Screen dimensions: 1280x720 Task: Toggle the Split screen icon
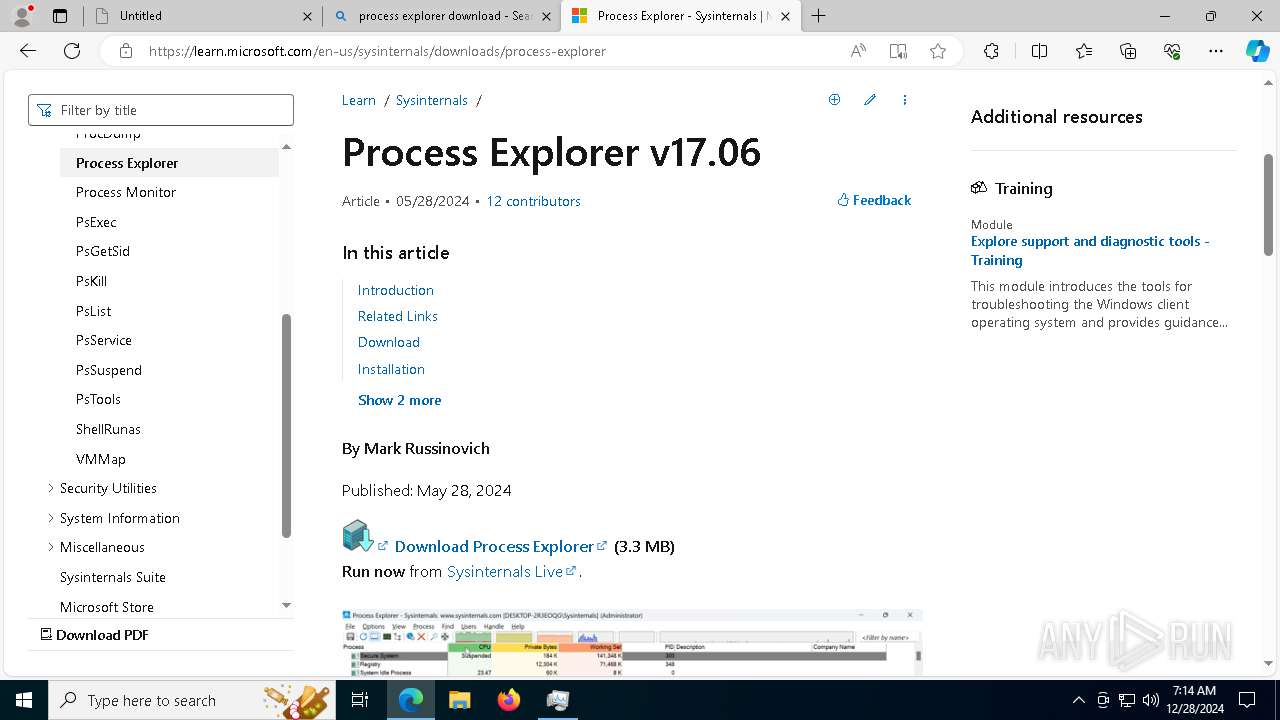(x=1039, y=51)
